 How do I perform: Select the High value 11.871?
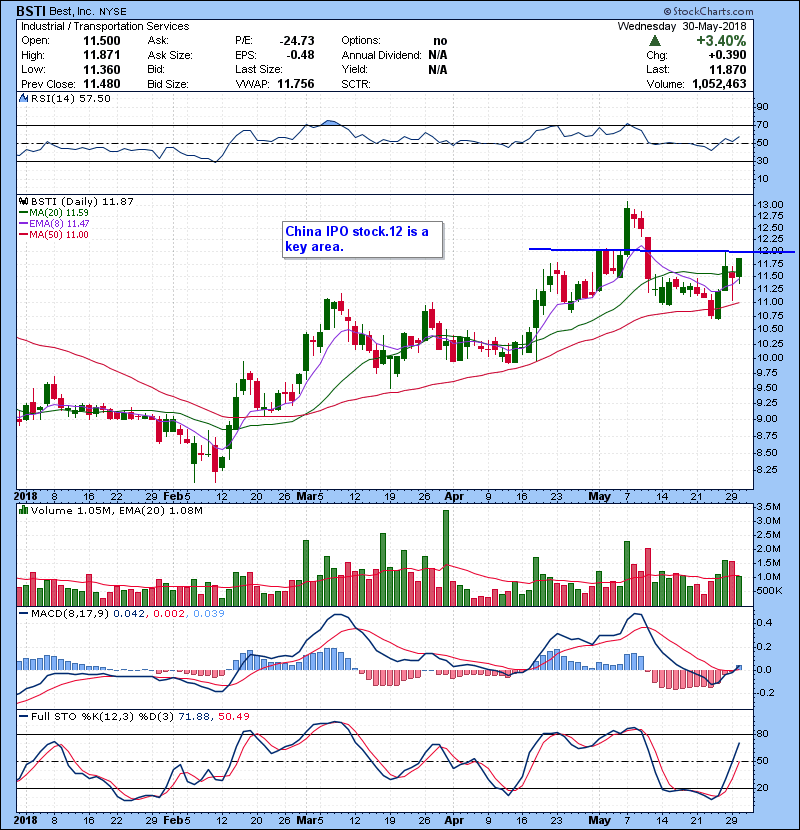point(102,55)
